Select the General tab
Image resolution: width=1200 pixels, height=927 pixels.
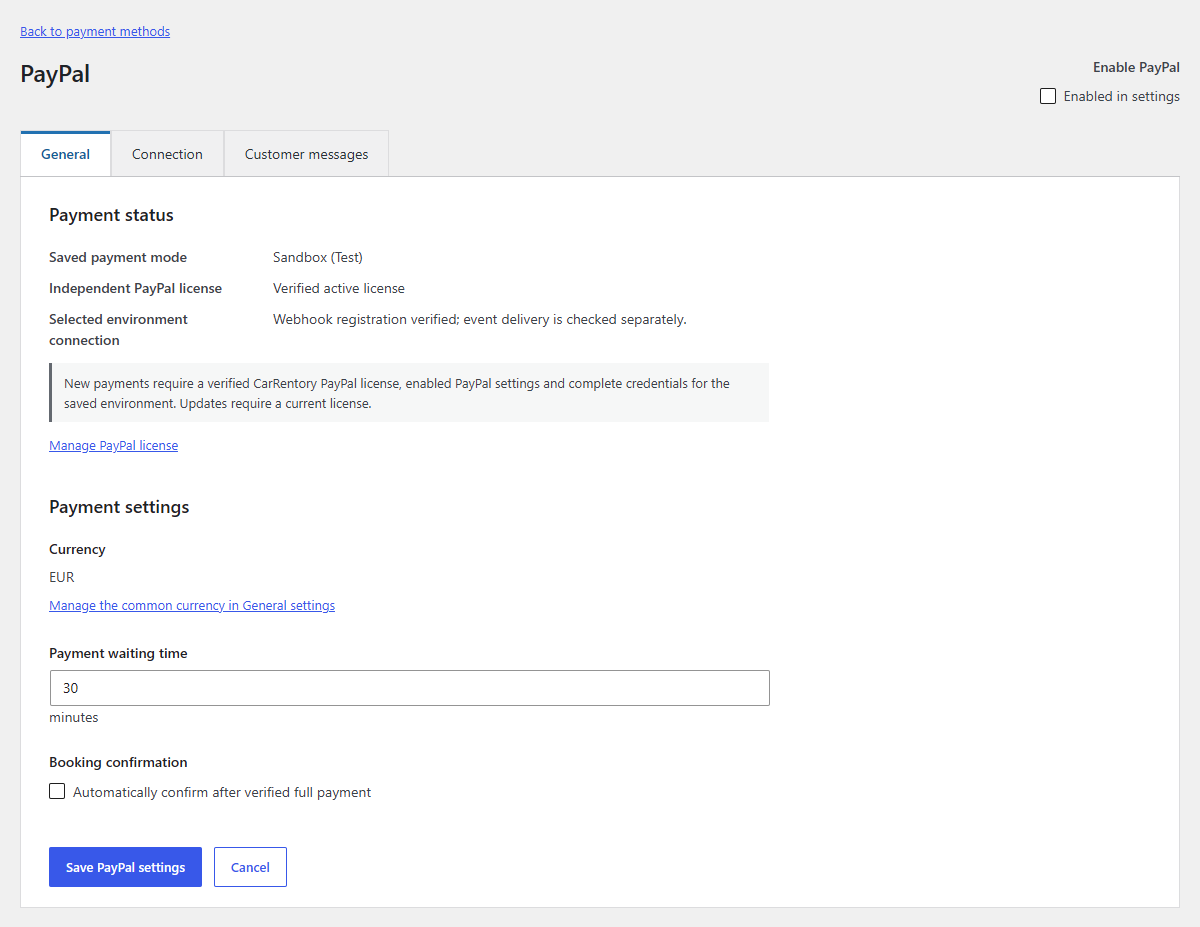pos(65,154)
